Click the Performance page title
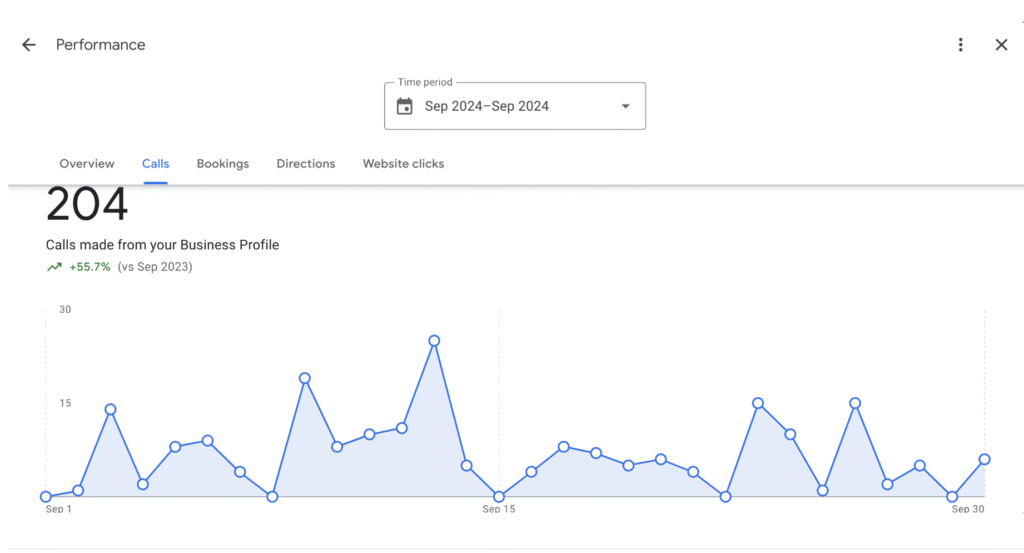The height and width of the screenshot is (553, 1024). pyautogui.click(x=101, y=44)
